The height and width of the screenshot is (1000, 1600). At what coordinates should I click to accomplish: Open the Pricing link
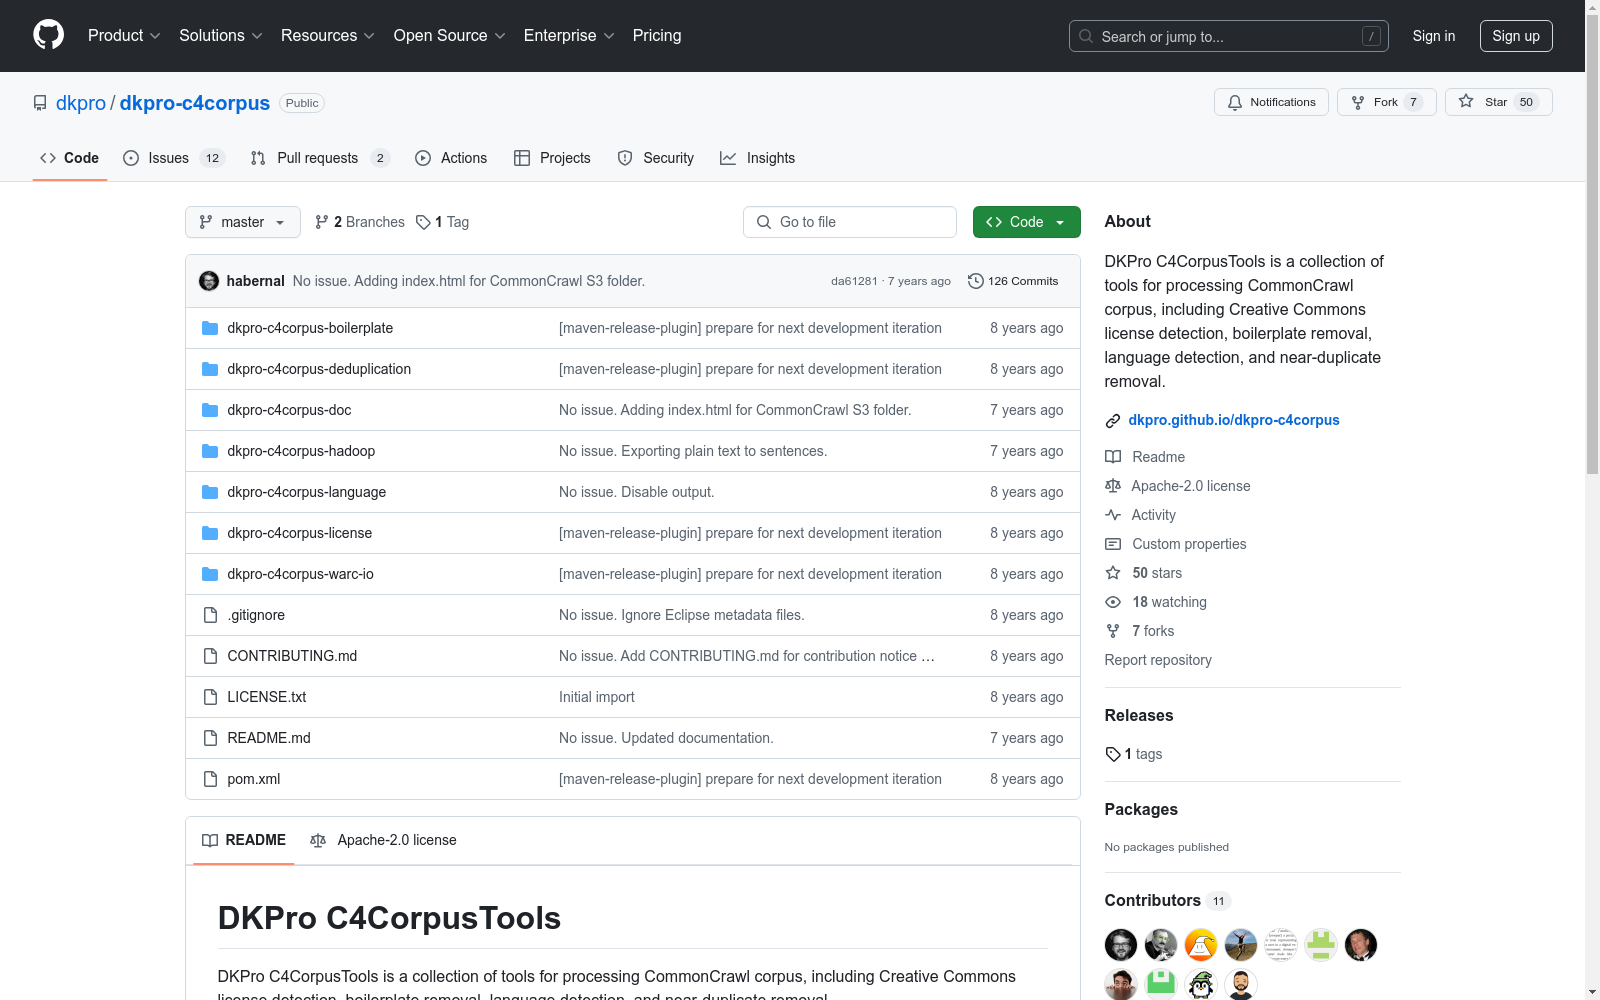coord(657,35)
